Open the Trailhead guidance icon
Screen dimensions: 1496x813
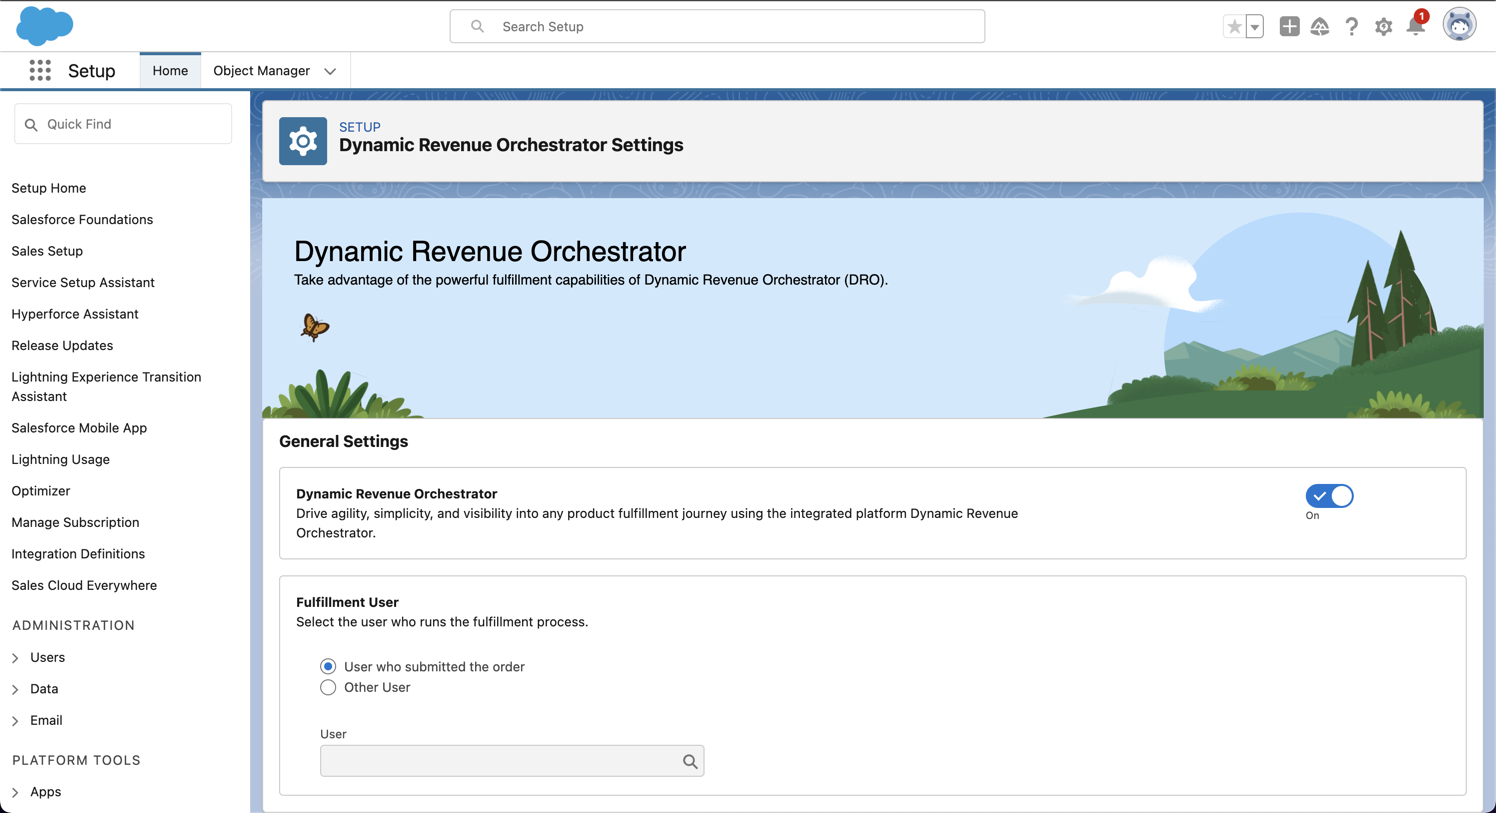point(1320,27)
